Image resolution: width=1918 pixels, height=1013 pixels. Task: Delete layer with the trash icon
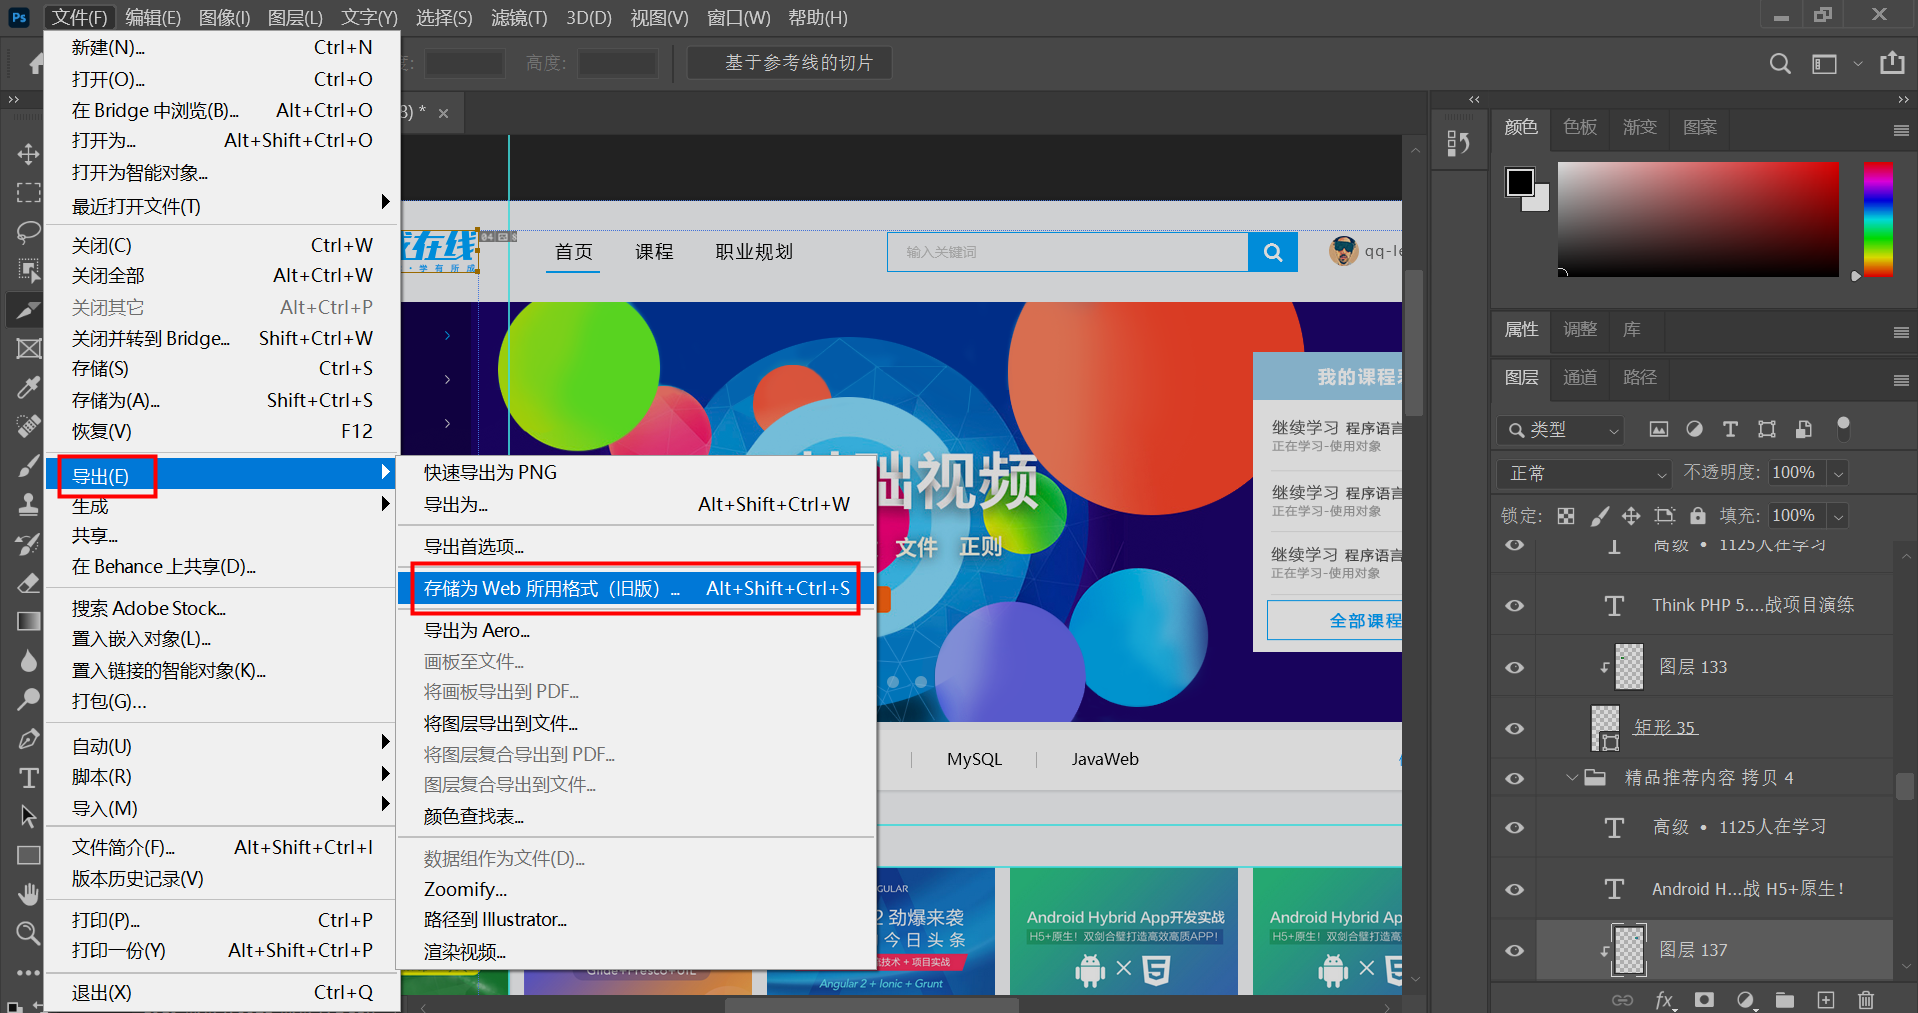coord(1866,999)
